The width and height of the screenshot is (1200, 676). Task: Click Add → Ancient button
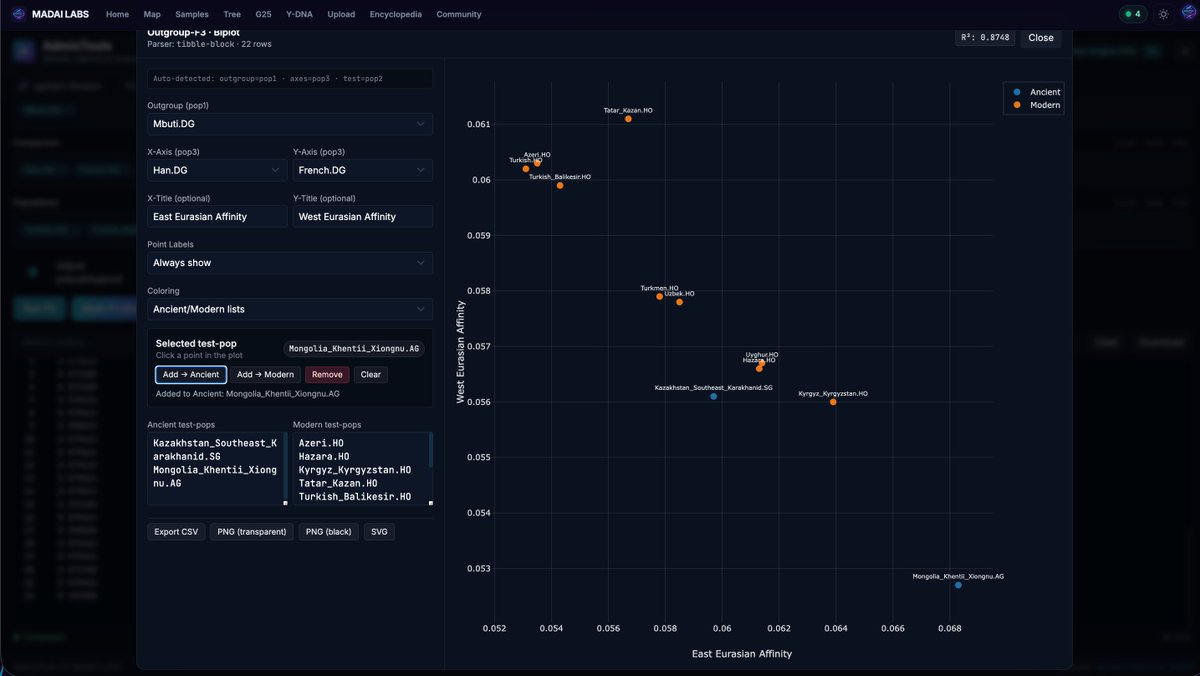pos(191,375)
